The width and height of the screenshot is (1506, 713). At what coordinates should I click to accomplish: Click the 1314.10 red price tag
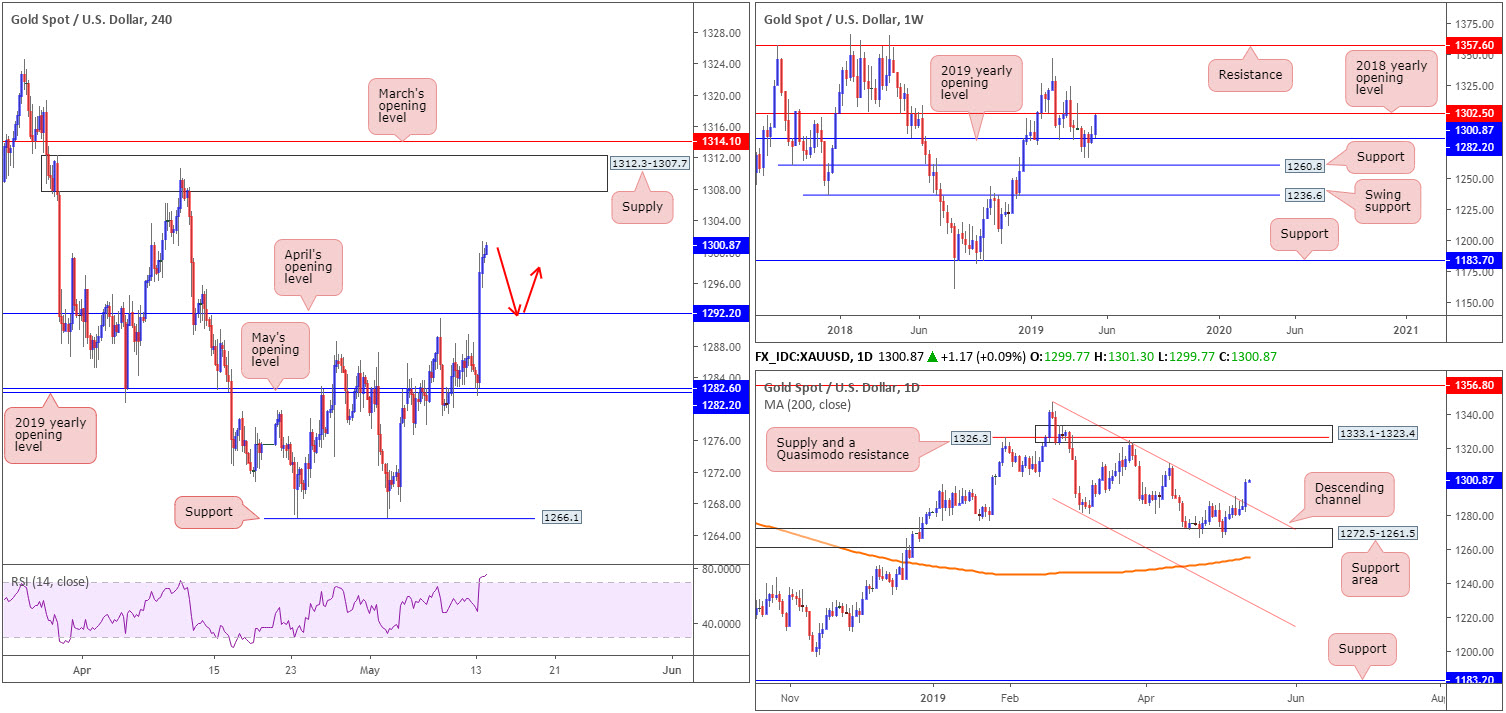pyautogui.click(x=720, y=142)
